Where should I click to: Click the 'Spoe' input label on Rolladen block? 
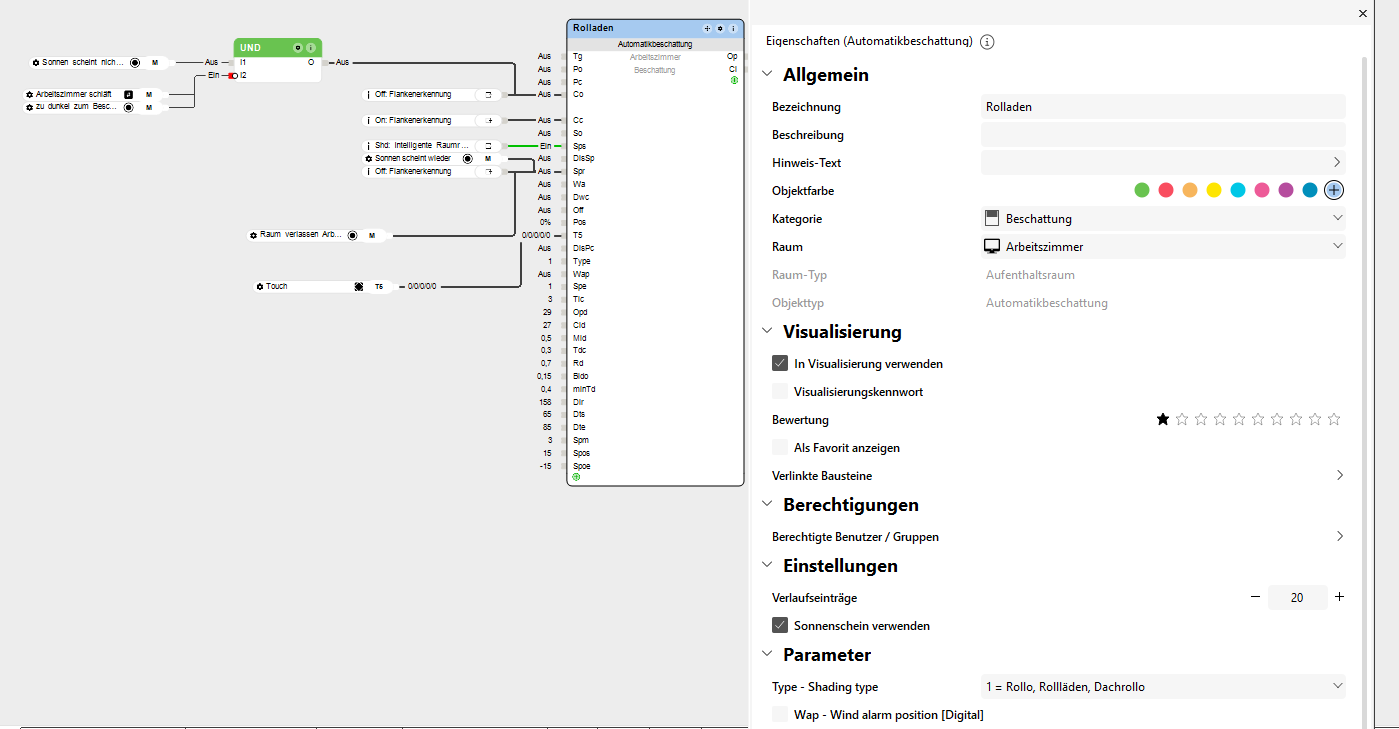[x=582, y=466]
